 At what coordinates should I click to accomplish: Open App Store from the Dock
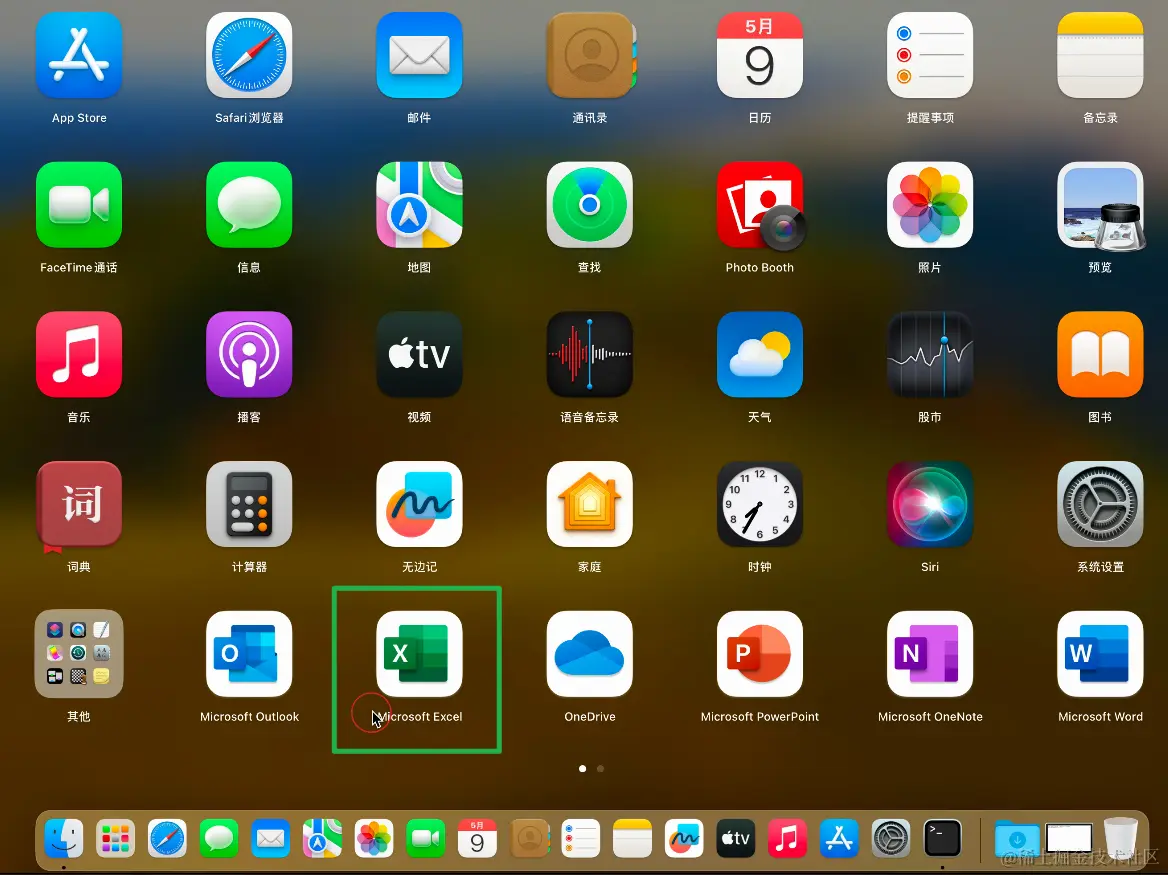click(x=840, y=839)
